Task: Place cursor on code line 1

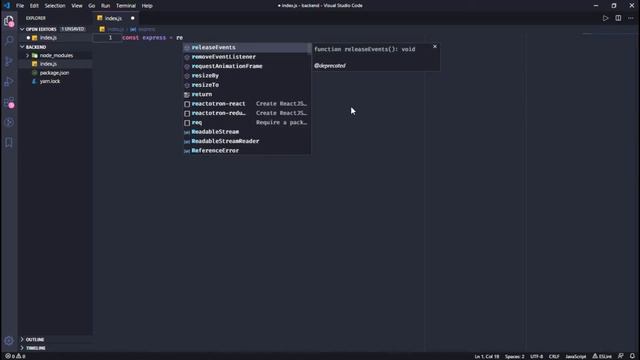Action: 152,38
